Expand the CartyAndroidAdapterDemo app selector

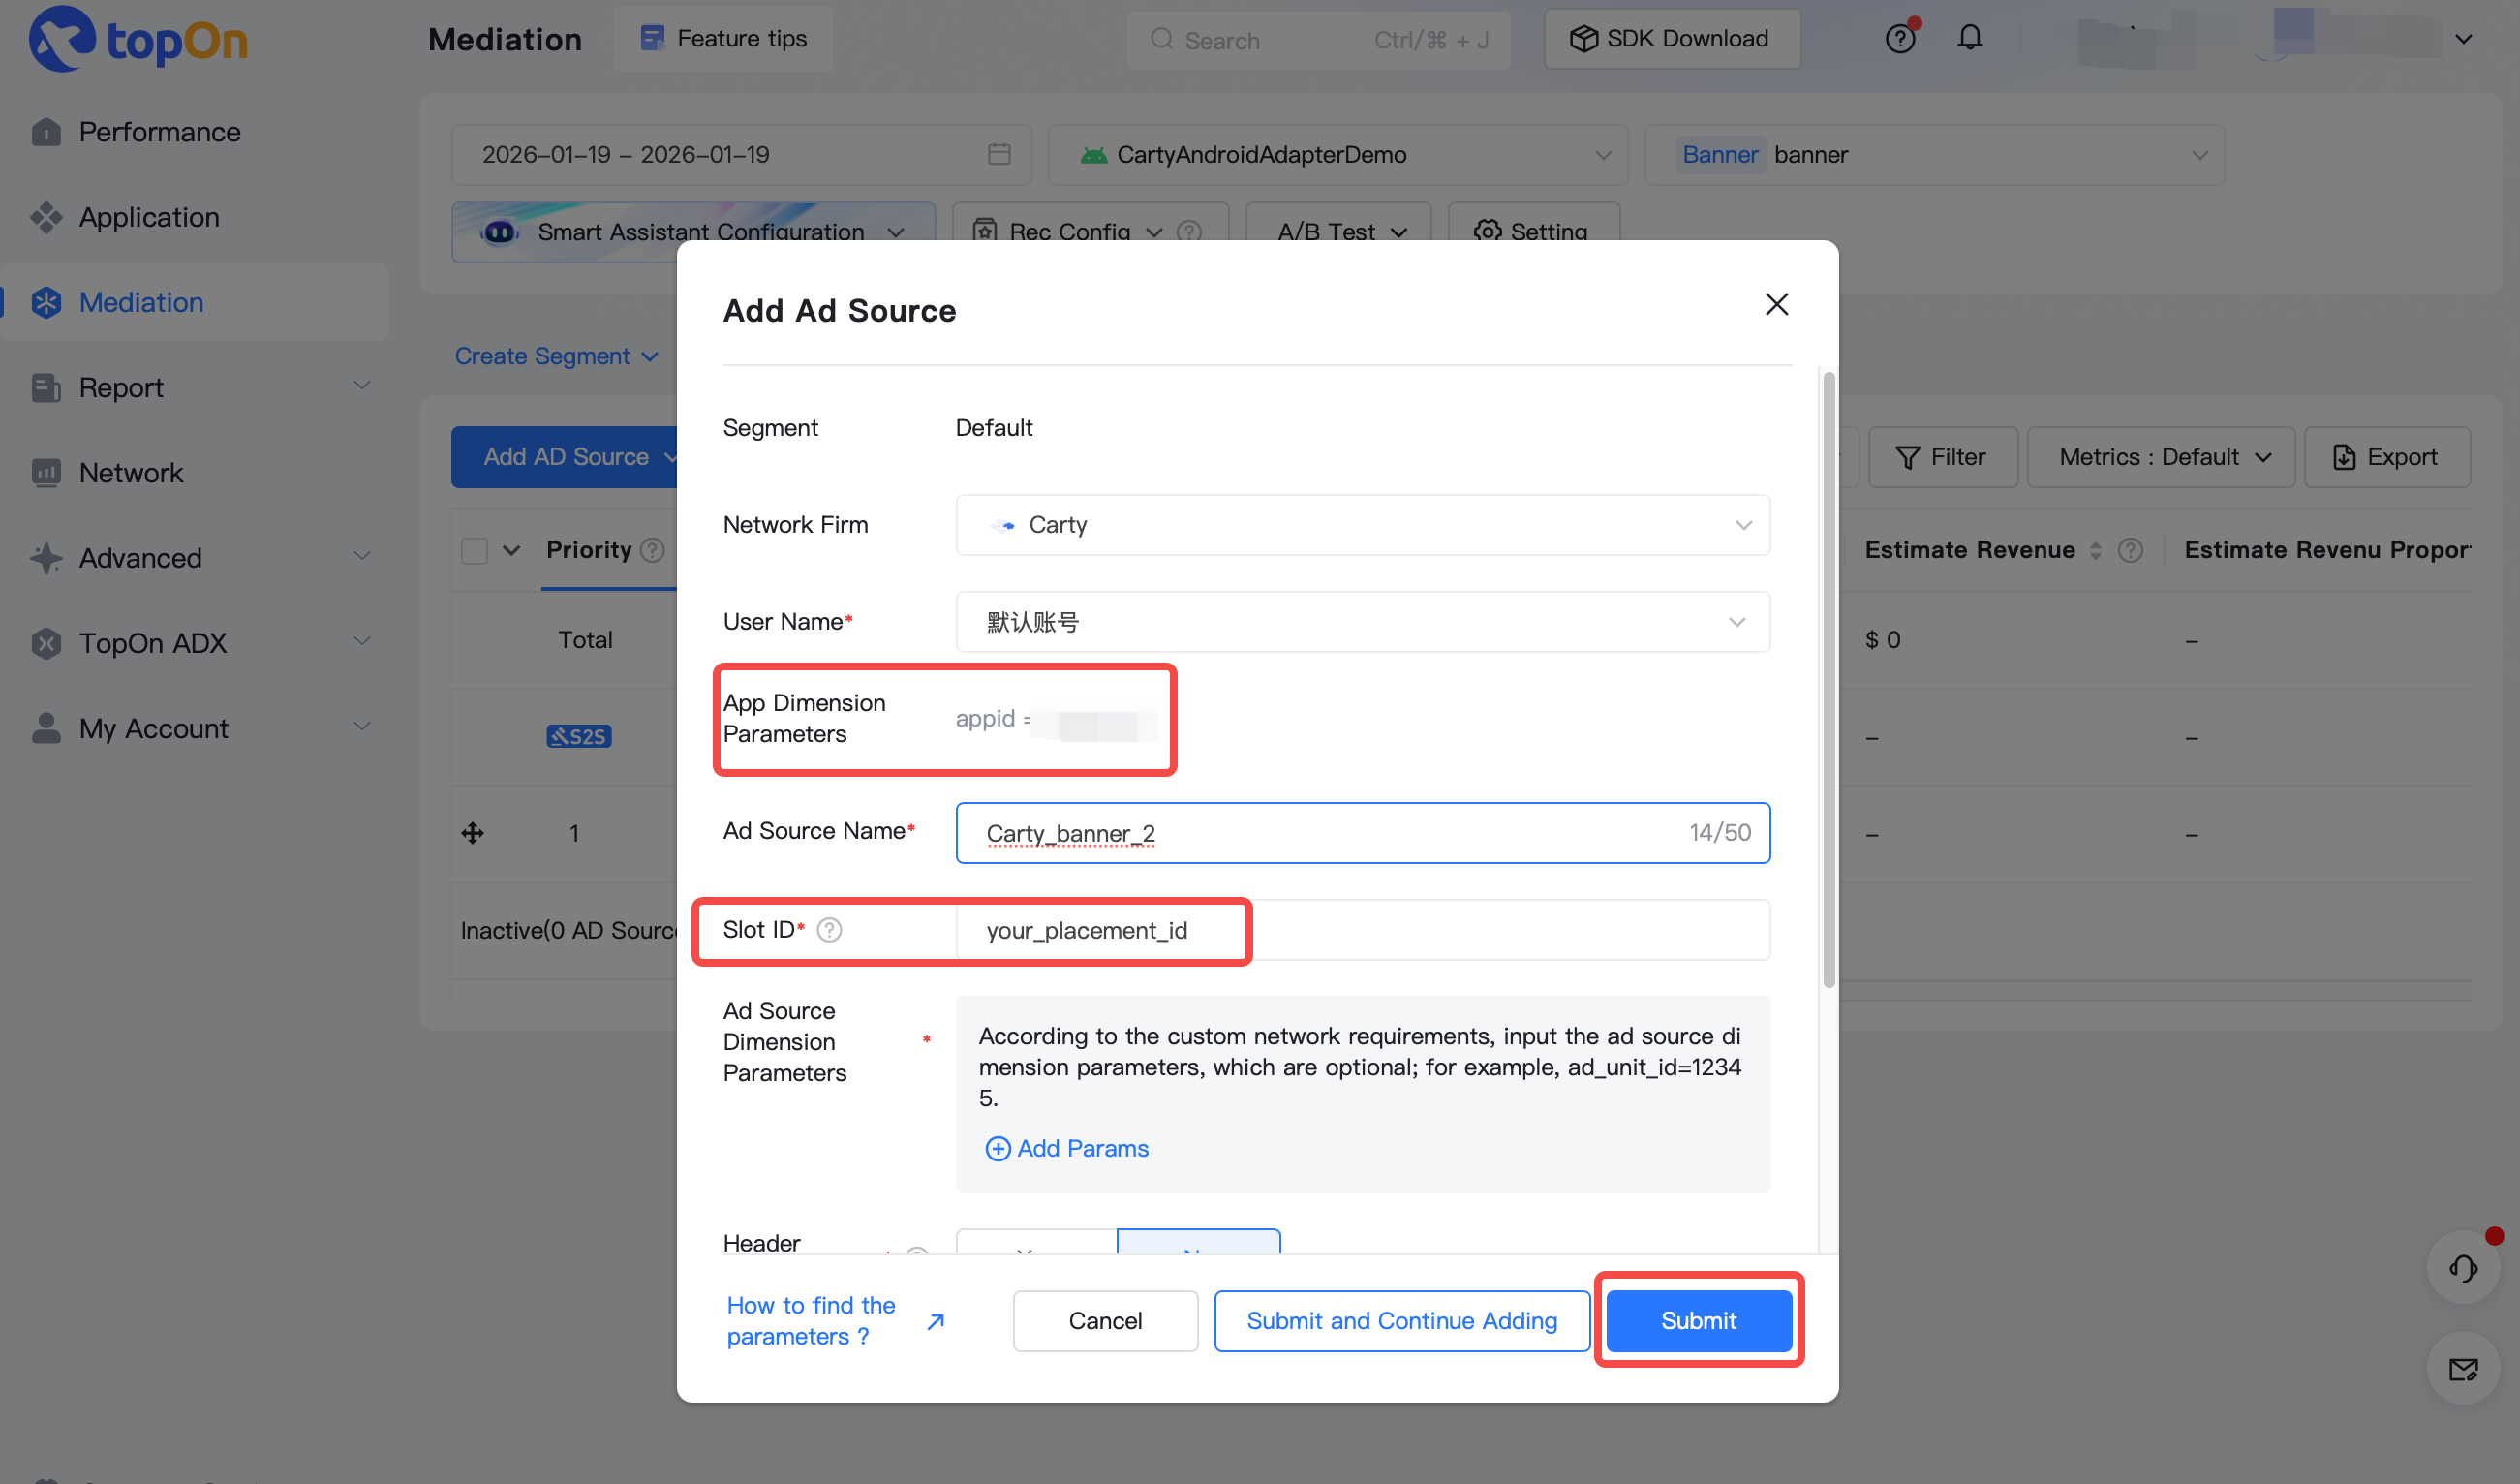pos(1337,154)
